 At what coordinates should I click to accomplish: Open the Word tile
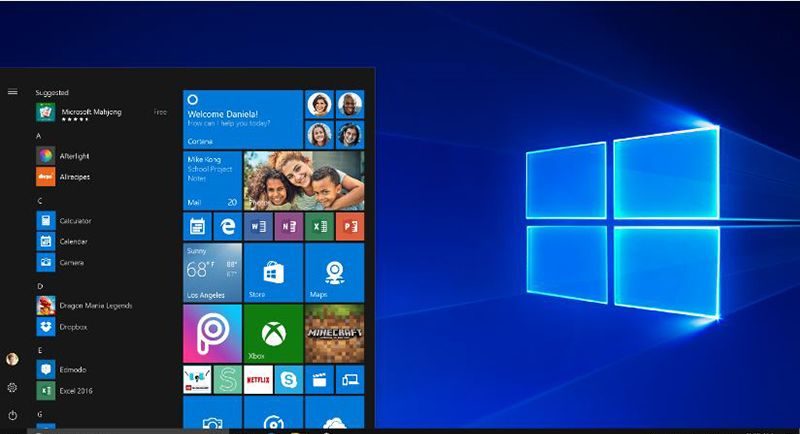pyautogui.click(x=258, y=225)
